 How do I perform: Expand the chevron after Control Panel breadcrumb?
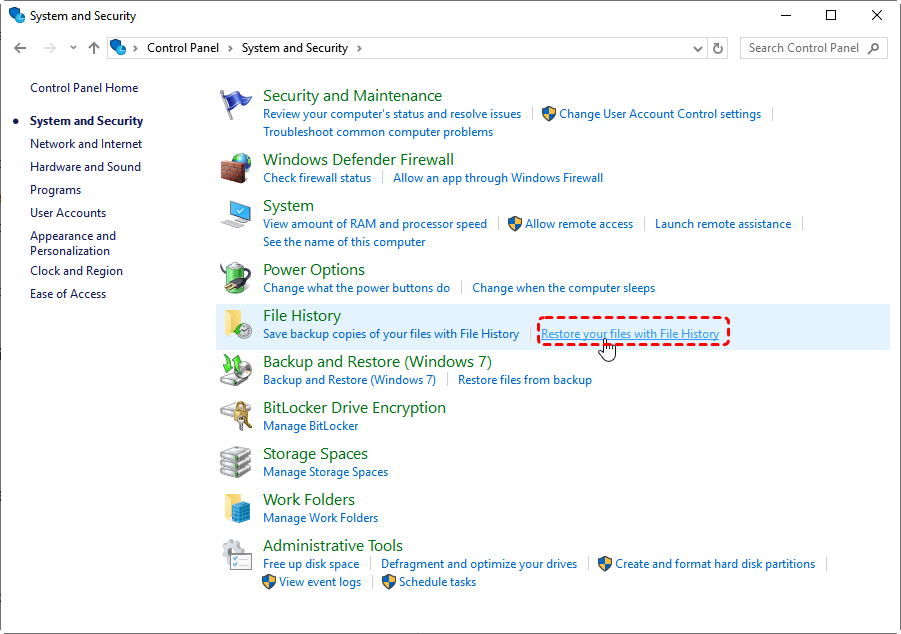(230, 48)
